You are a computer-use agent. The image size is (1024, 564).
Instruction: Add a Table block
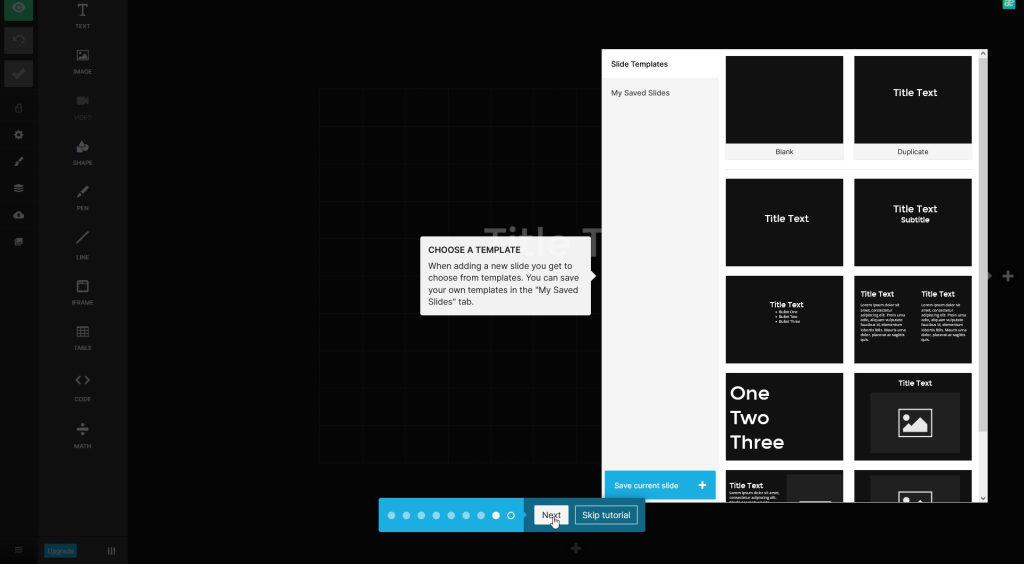click(x=82, y=338)
